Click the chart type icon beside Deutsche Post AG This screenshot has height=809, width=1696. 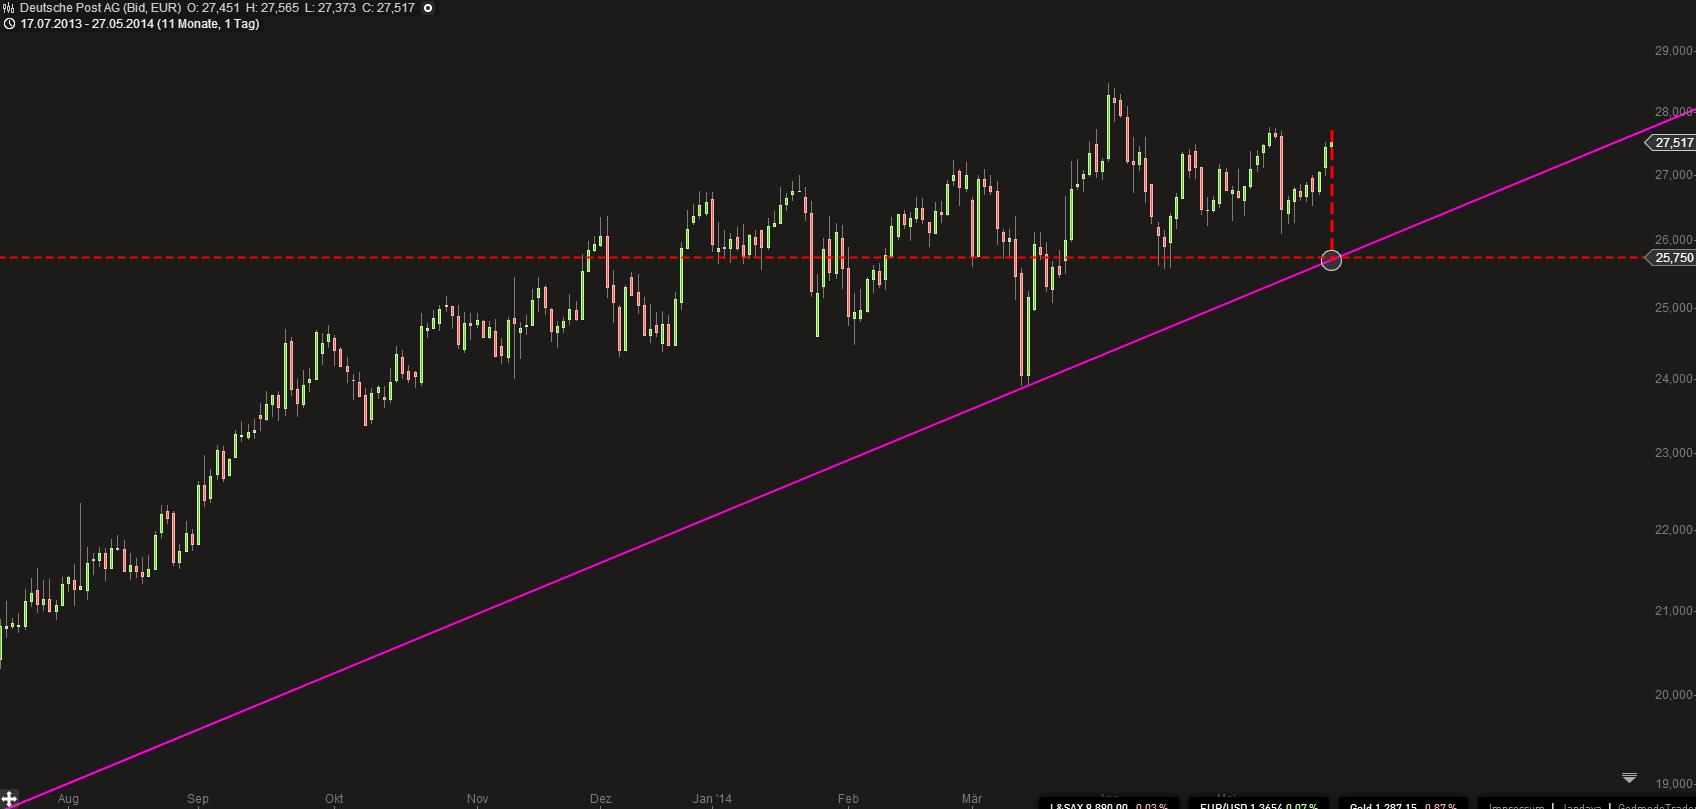(8, 8)
